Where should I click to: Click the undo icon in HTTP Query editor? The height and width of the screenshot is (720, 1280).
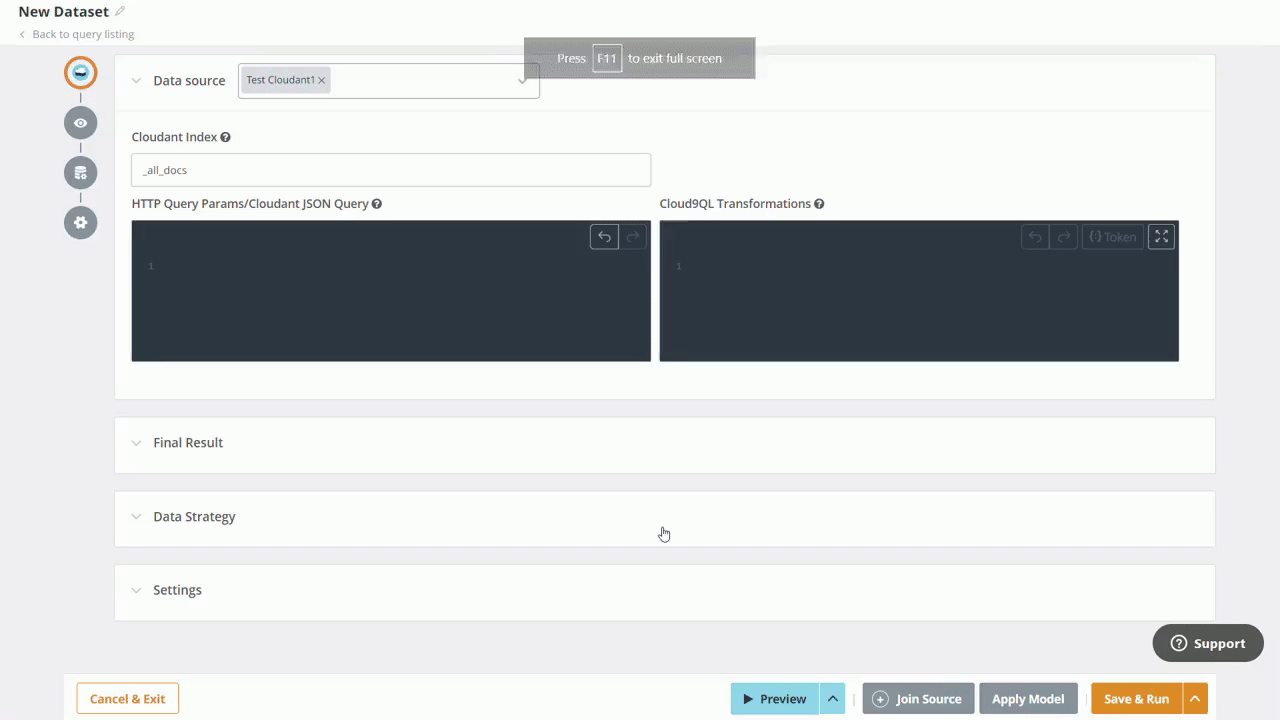[604, 236]
